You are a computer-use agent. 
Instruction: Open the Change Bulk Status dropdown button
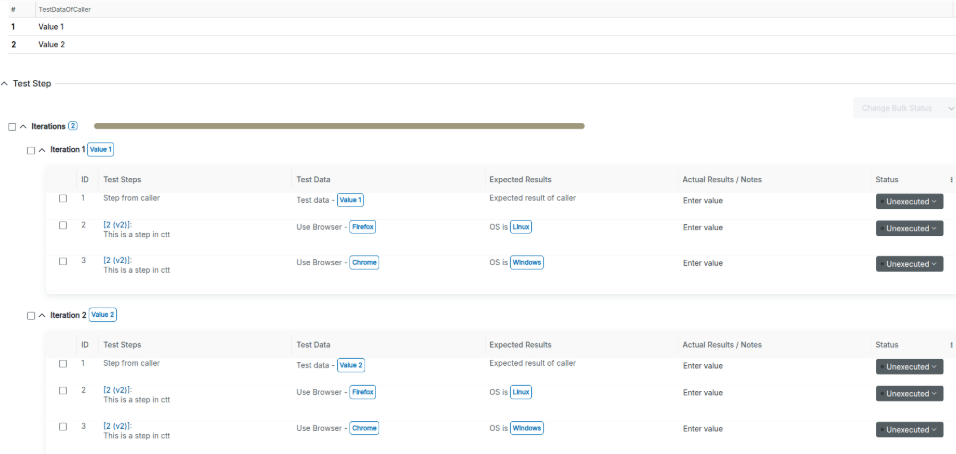point(903,108)
